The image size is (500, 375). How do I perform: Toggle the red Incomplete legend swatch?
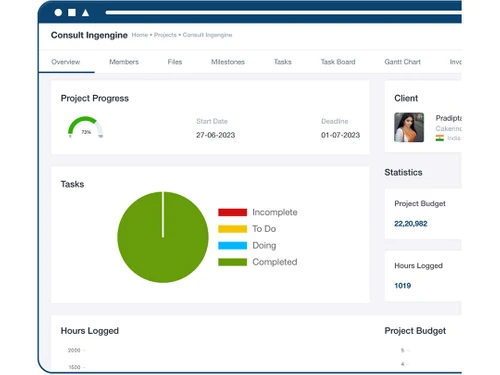click(233, 212)
